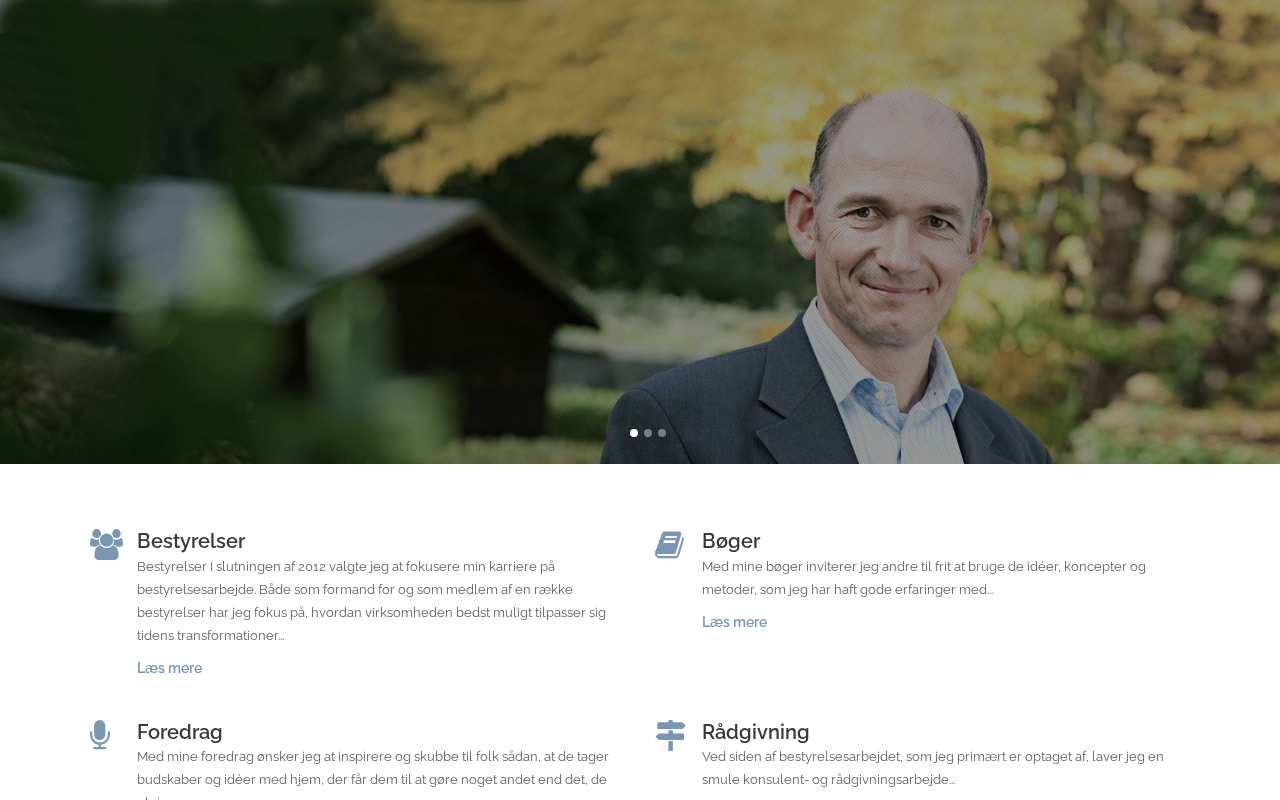Open the Bestyrelser heading
The height and width of the screenshot is (800, 1280).
191,541
